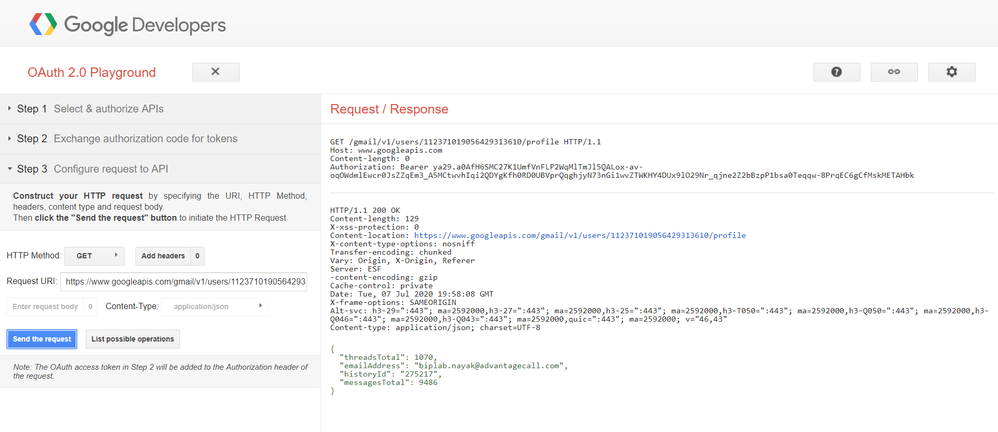The width and height of the screenshot is (998, 432).
Task: Click the Request / Response heading
Action: [389, 108]
